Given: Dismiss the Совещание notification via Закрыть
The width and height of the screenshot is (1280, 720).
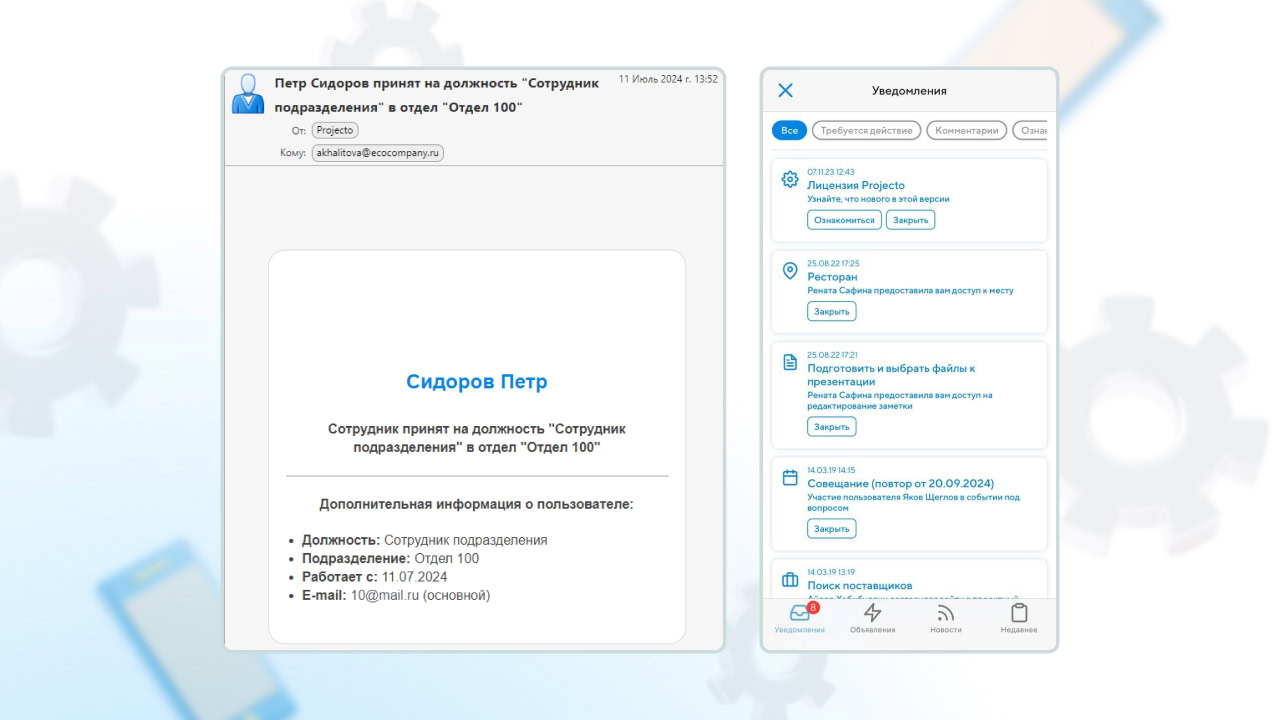Looking at the screenshot, I should click(831, 528).
